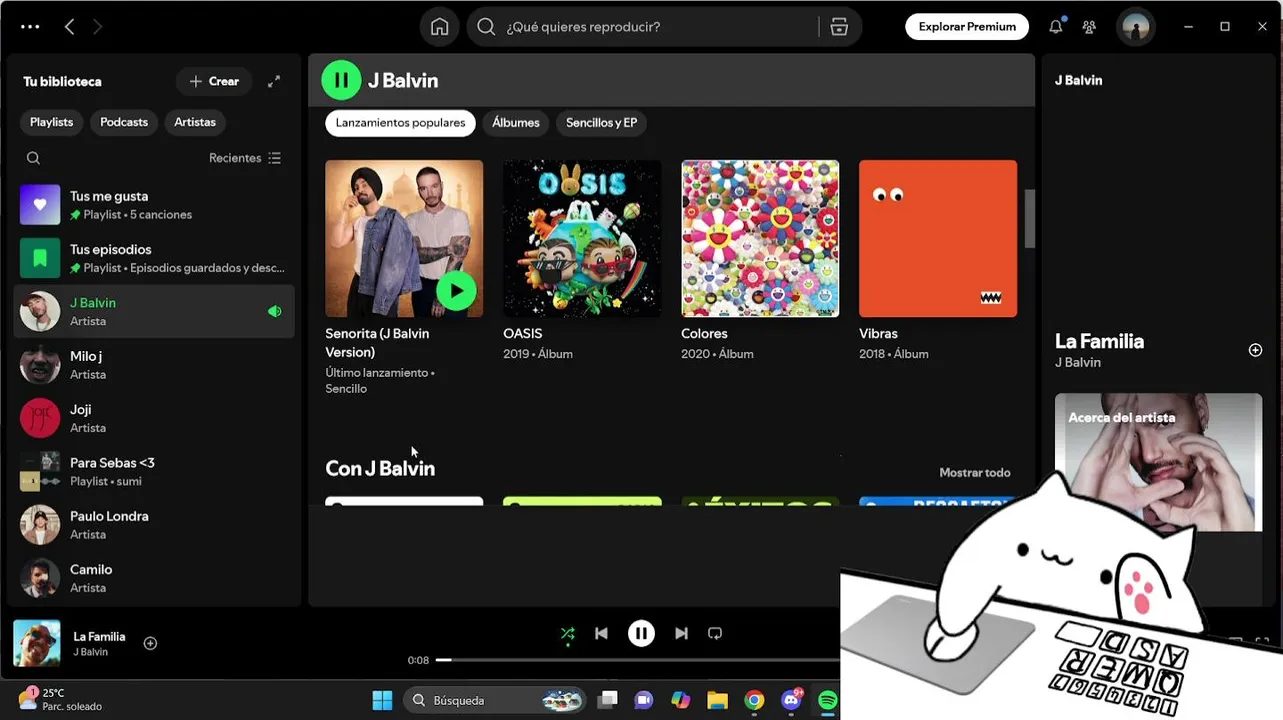Open the notifications bell
Image resolution: width=1283 pixels, height=720 pixels.
pos(1055,27)
